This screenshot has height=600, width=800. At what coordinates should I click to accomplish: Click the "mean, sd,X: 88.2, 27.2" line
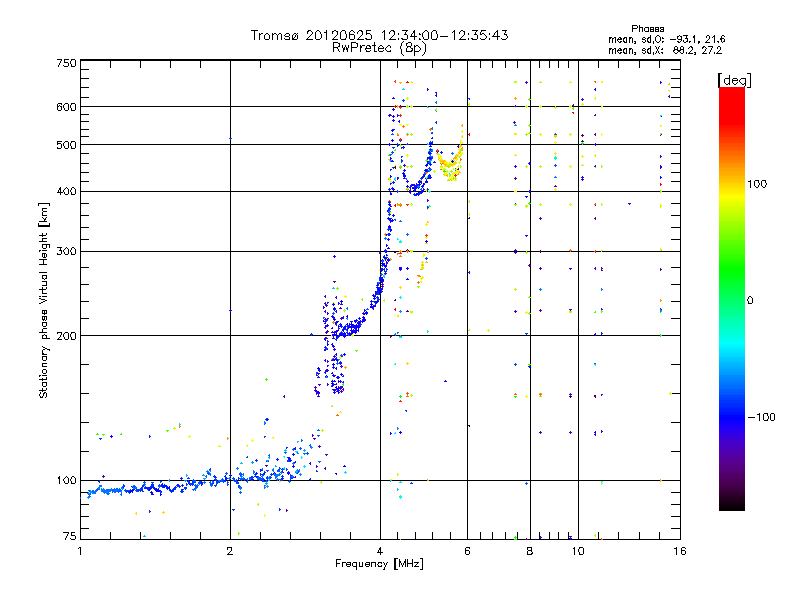665,50
